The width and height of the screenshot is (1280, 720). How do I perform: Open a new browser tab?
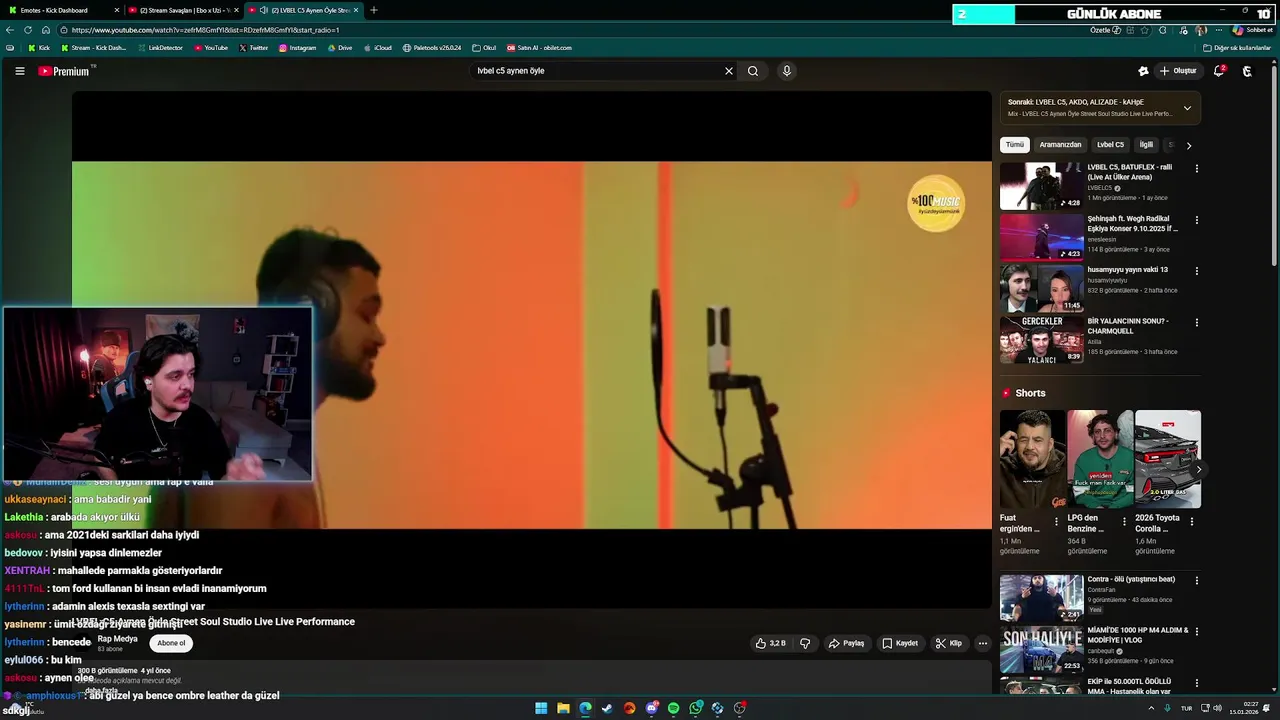point(374,10)
